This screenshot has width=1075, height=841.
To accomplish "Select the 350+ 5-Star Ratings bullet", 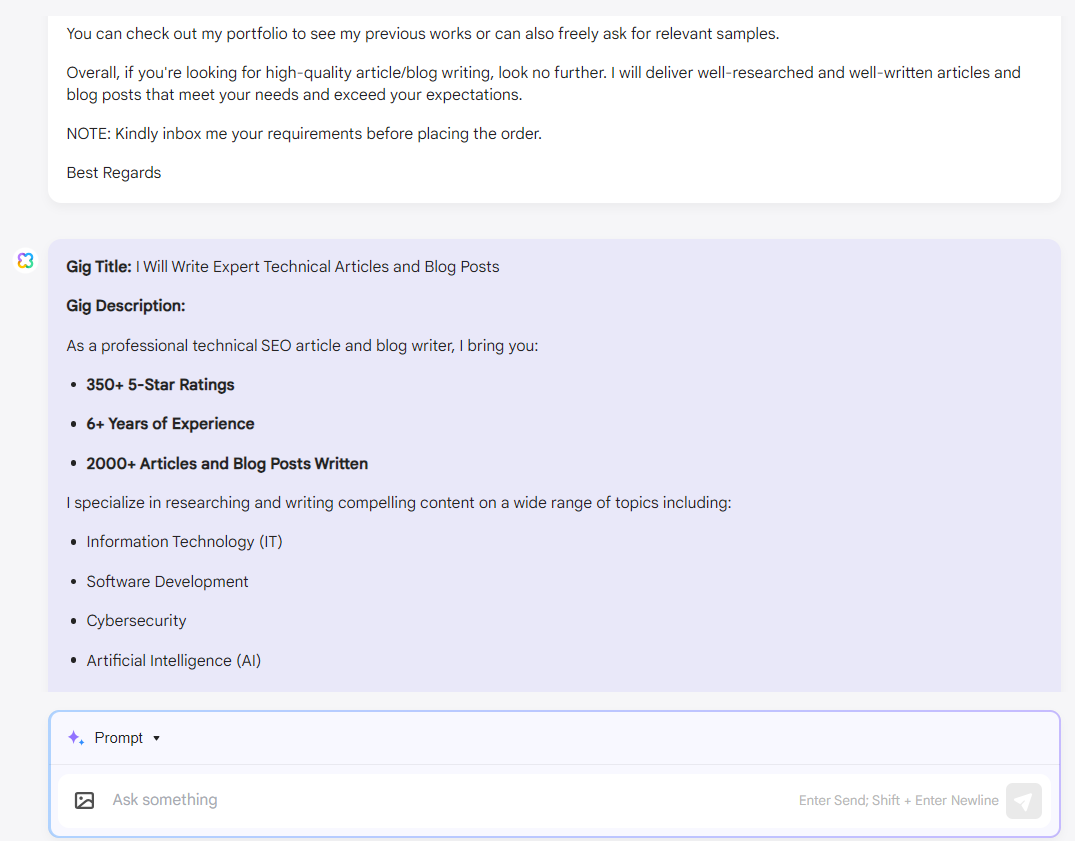I will (x=160, y=384).
